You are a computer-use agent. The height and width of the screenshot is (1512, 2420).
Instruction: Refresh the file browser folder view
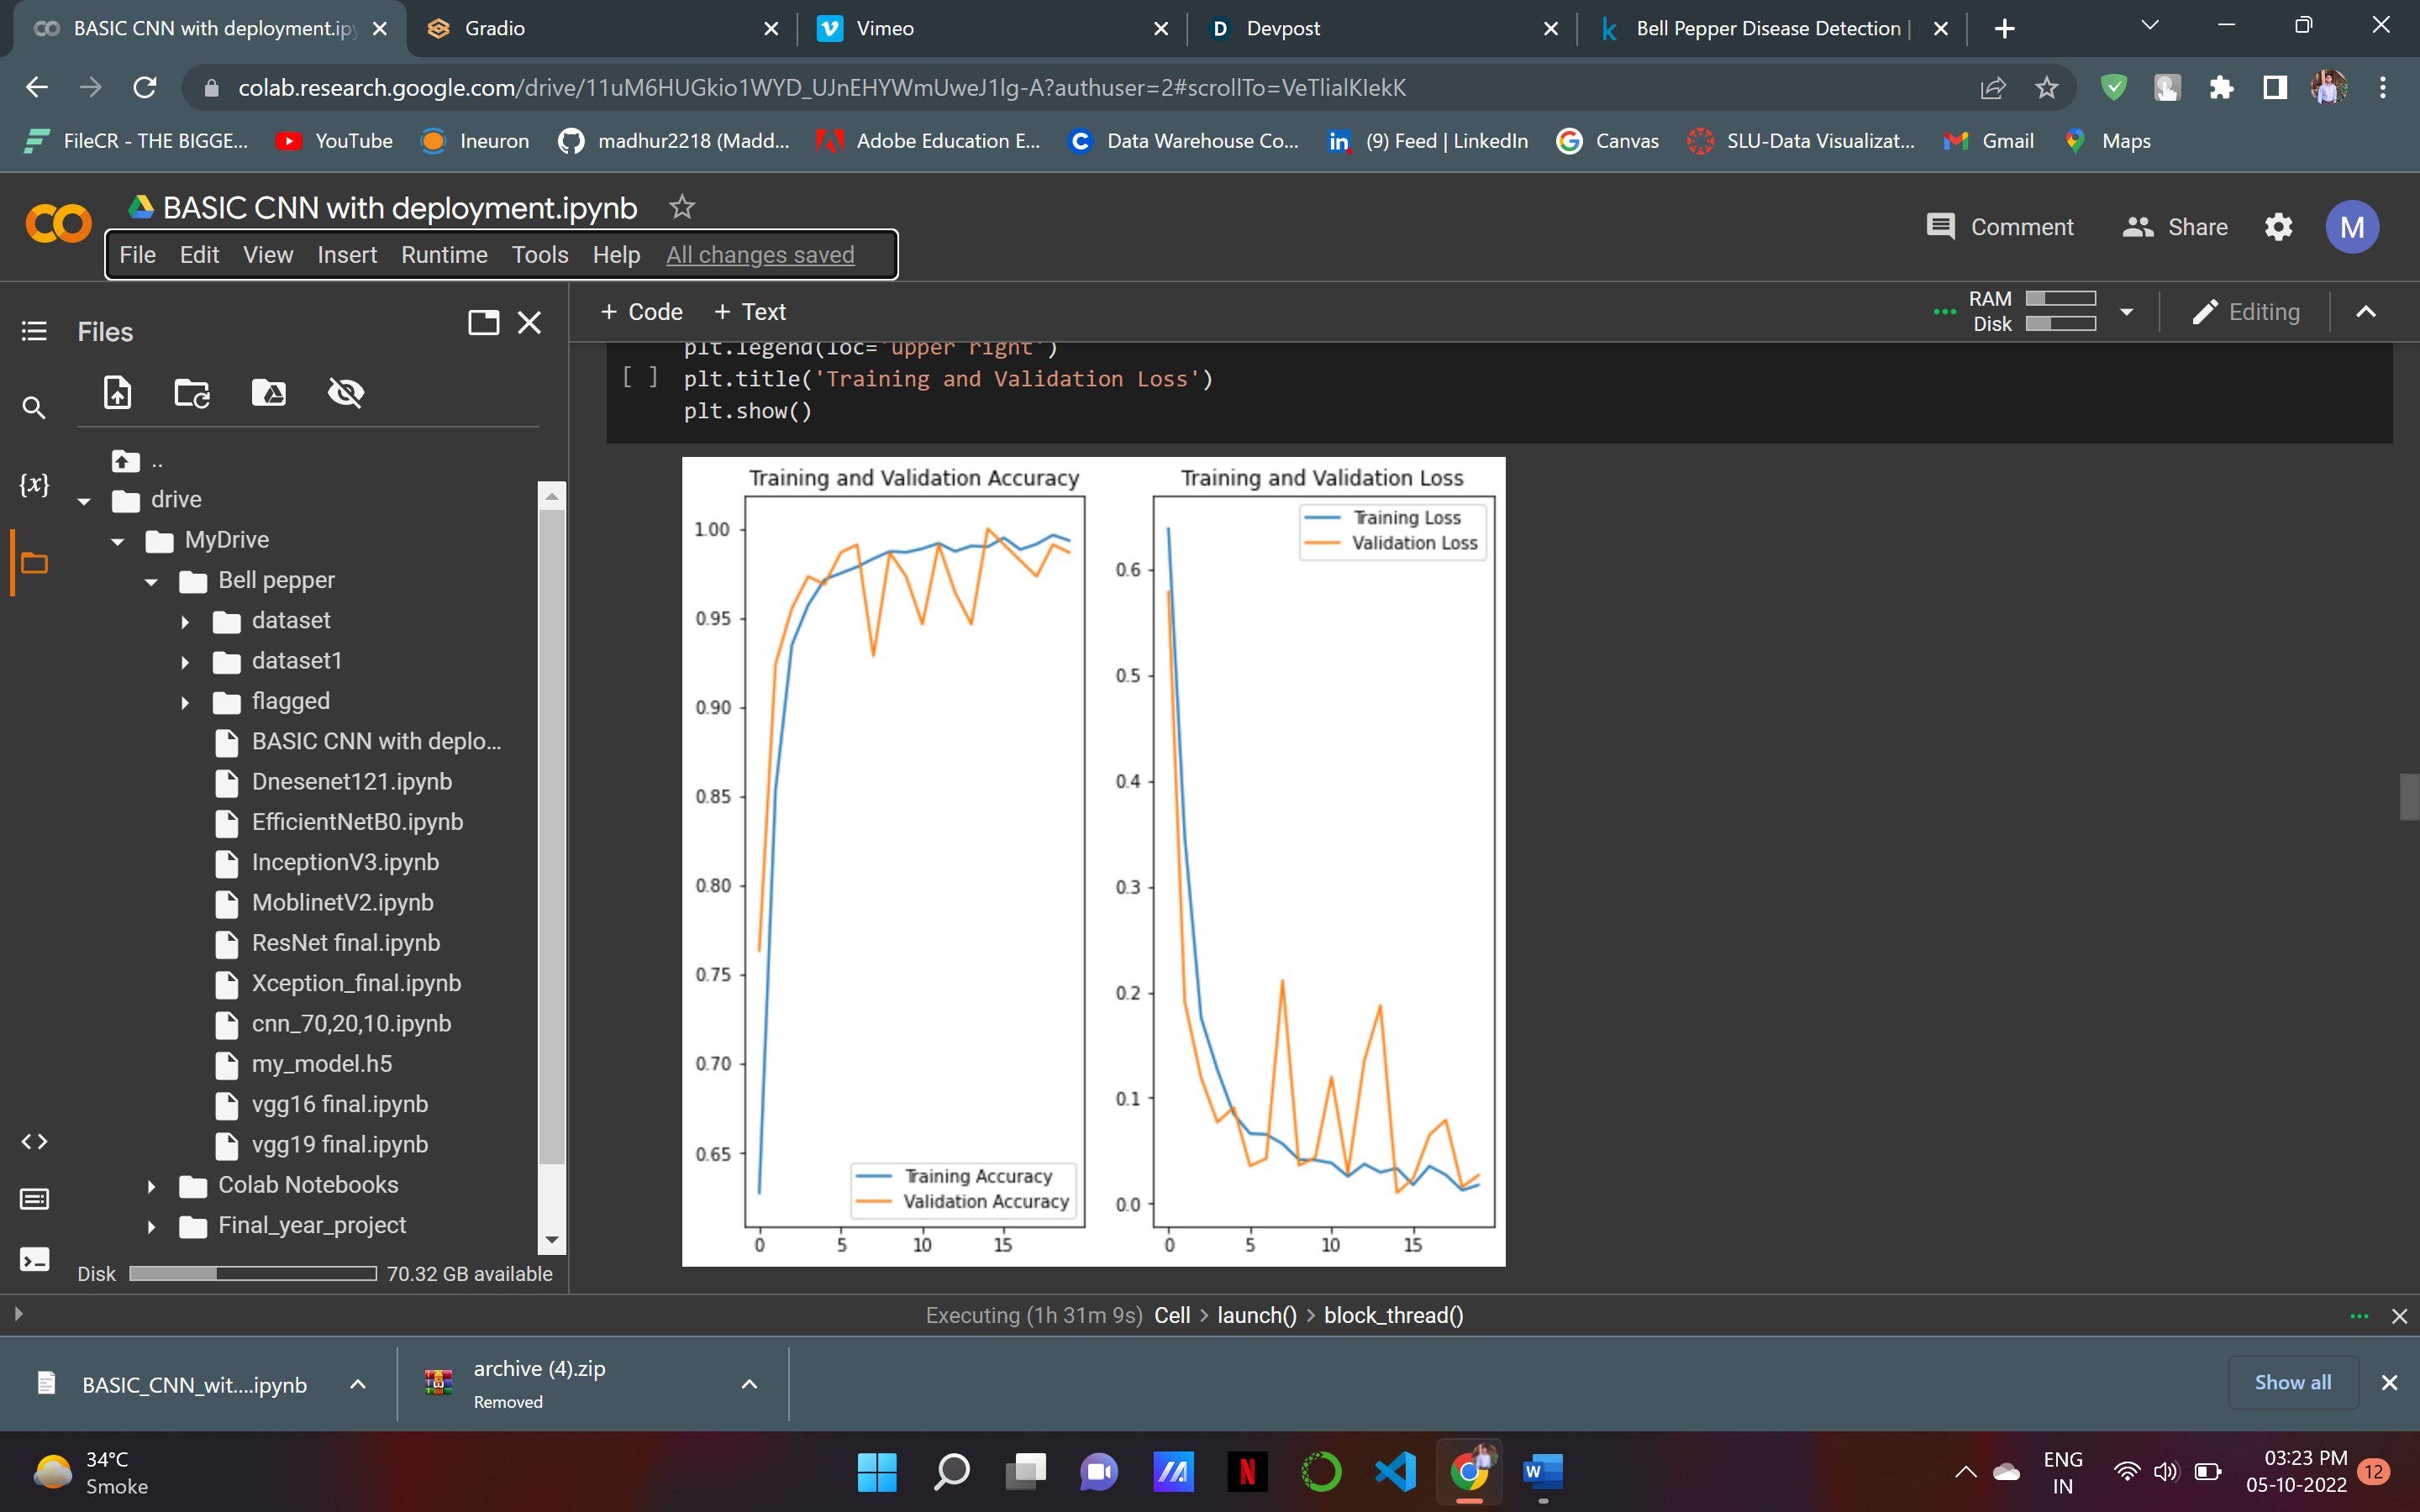[192, 393]
